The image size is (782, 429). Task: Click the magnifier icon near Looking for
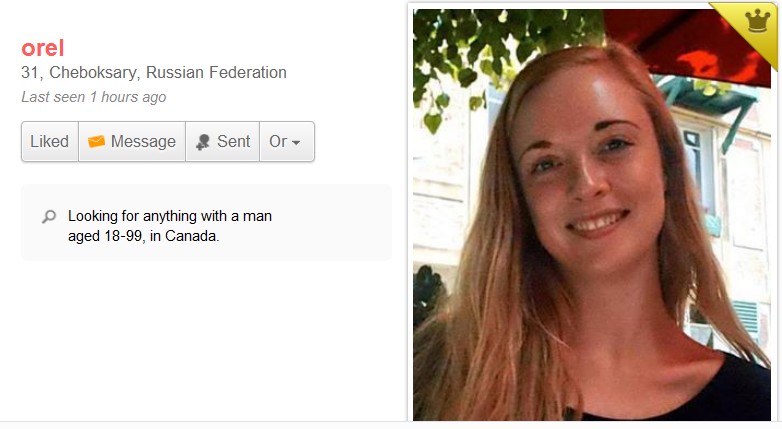[49, 216]
